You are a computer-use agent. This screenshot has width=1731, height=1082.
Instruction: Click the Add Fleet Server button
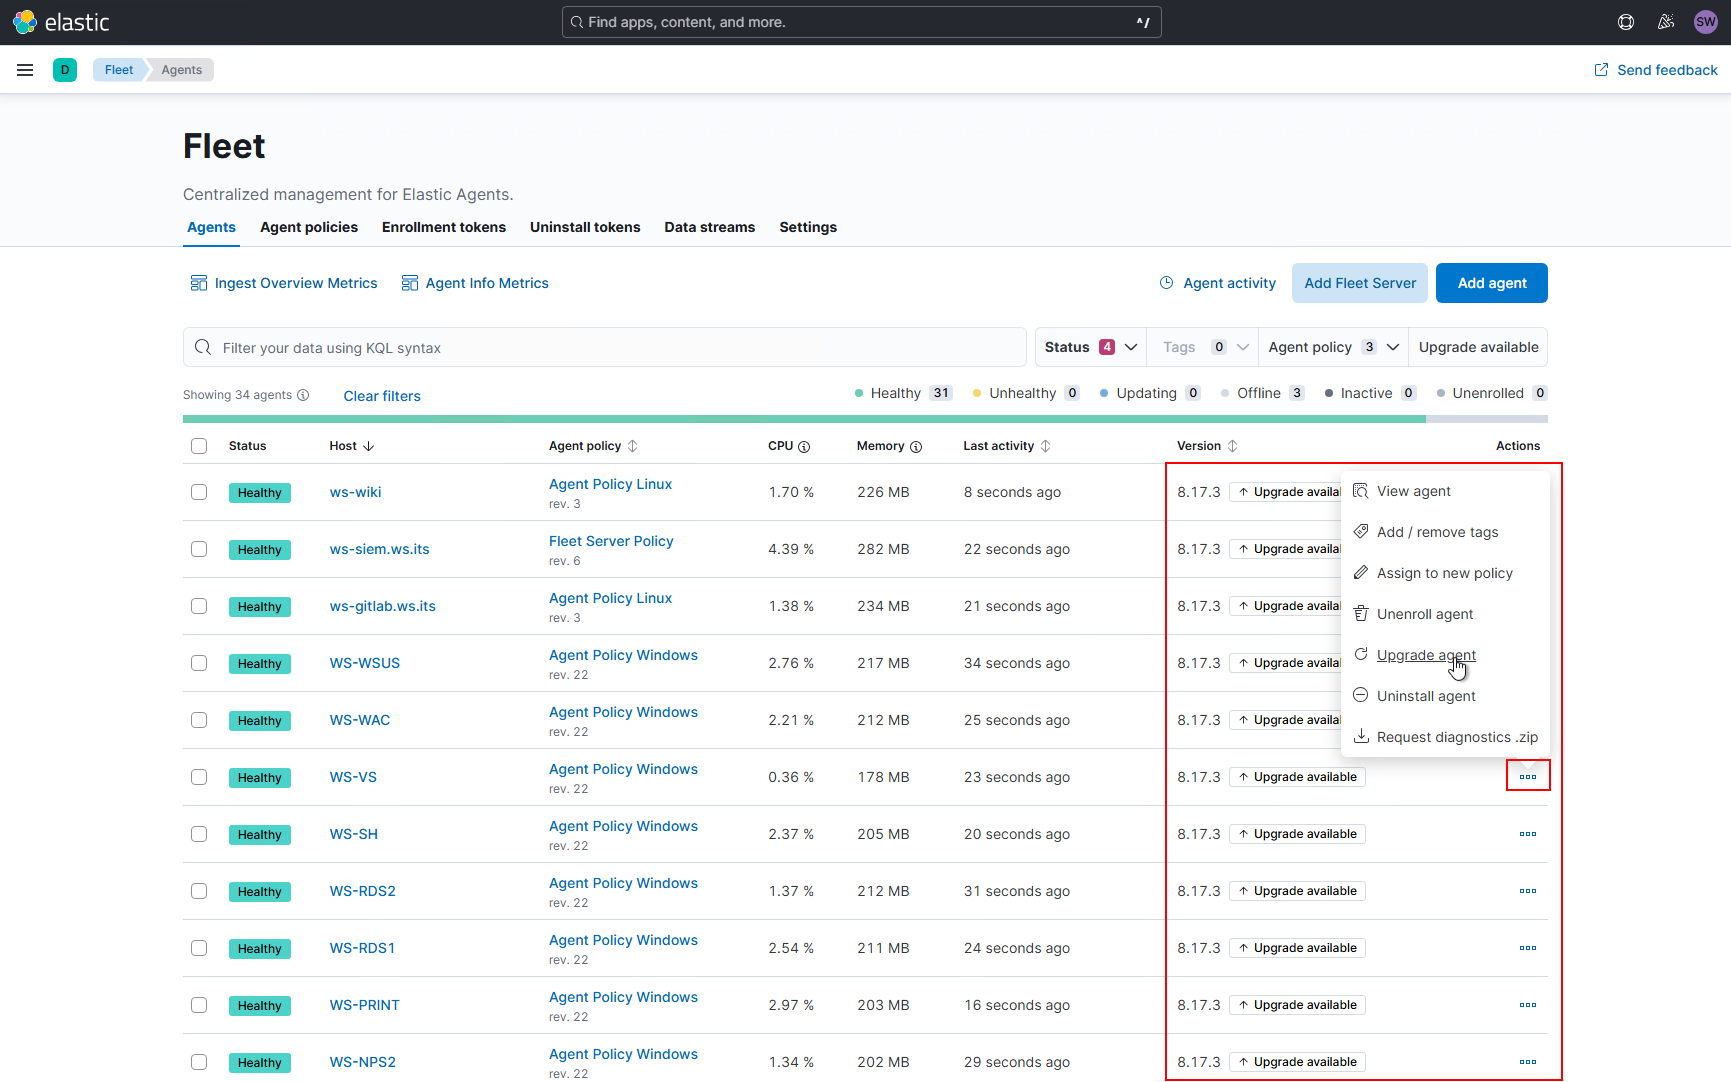pos(1360,283)
